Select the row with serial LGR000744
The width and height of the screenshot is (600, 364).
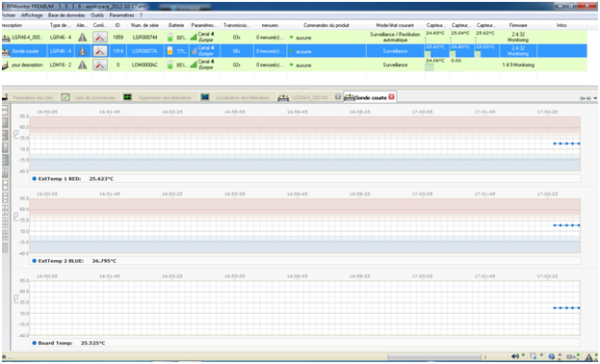coord(294,38)
